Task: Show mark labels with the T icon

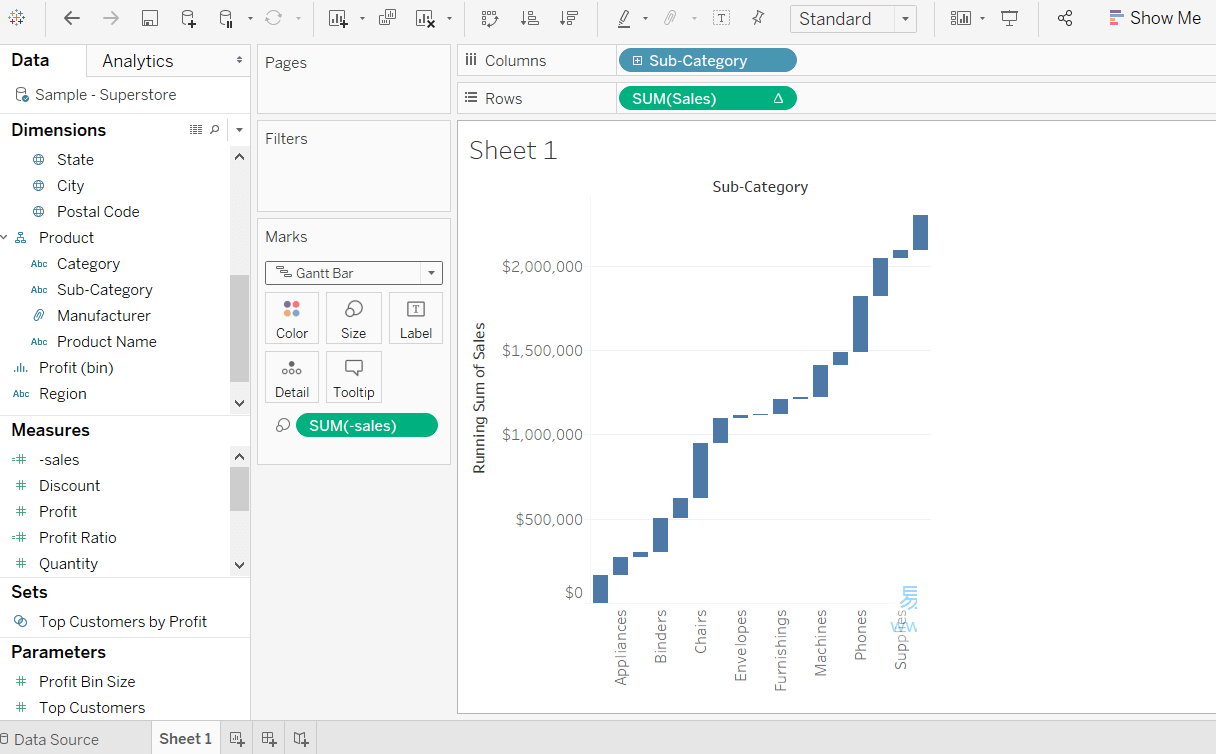Action: point(721,18)
